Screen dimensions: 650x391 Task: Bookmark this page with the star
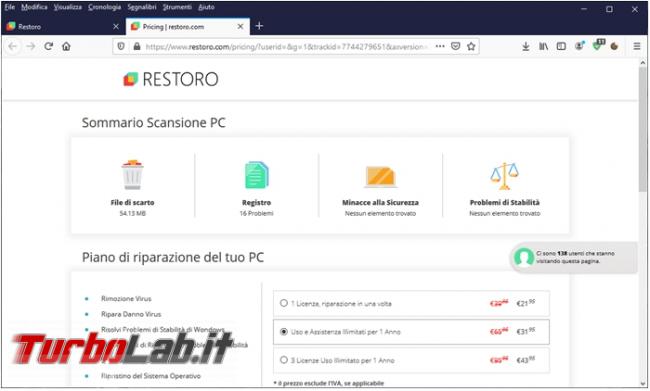point(471,46)
